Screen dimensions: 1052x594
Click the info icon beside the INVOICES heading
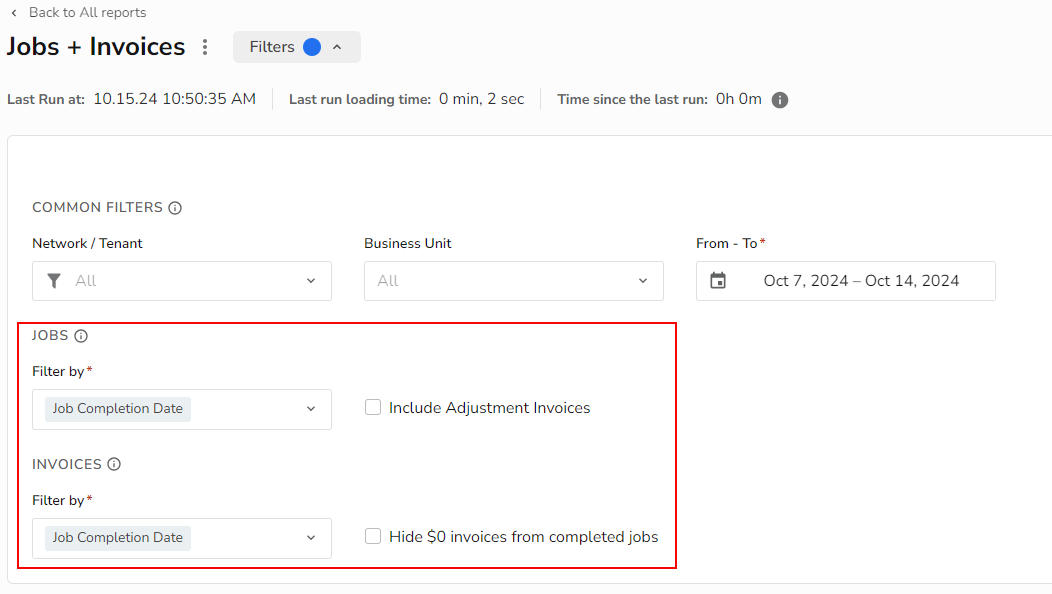tap(114, 464)
